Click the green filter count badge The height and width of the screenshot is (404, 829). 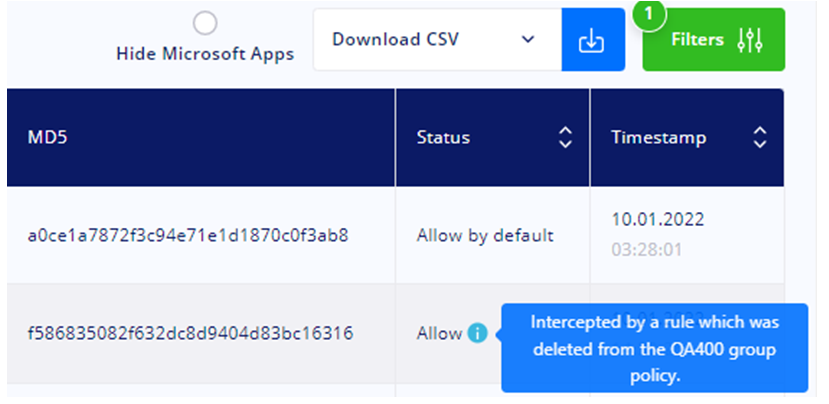coord(649,14)
